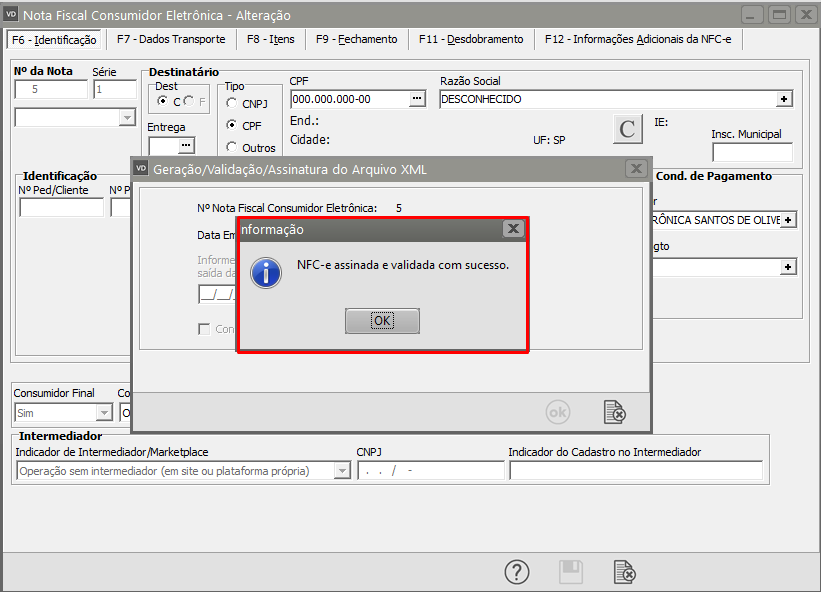821x592 pixels.
Task: Click Nº Ped/Cliente input field
Action: (x=62, y=208)
